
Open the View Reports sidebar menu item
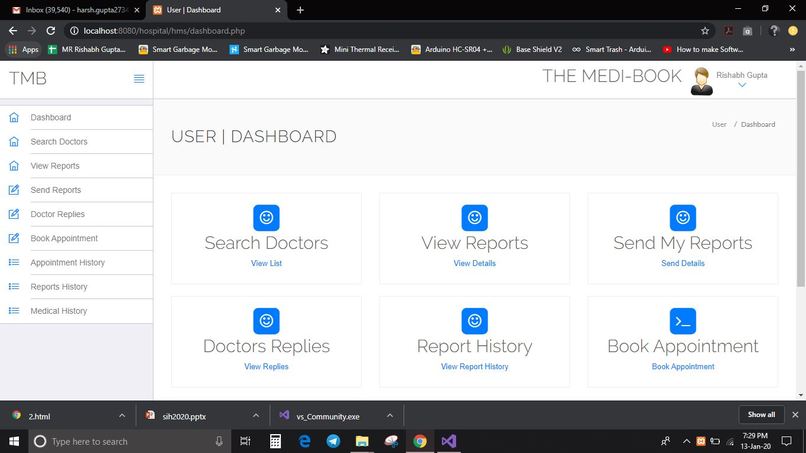(77, 166)
